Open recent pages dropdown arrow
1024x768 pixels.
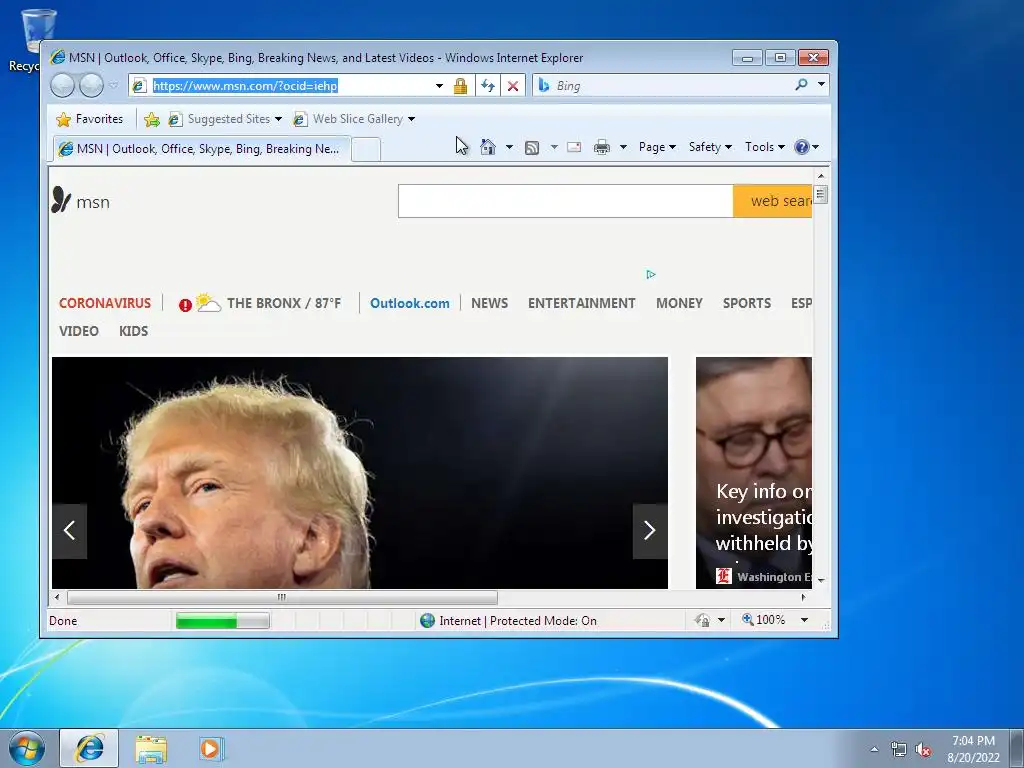[113, 86]
